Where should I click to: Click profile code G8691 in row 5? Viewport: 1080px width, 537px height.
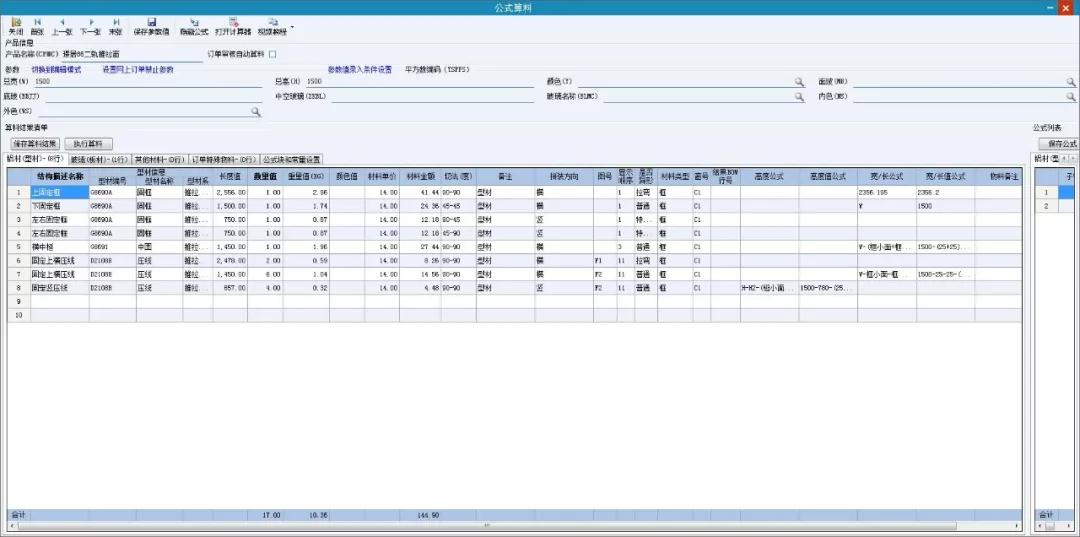coord(112,246)
